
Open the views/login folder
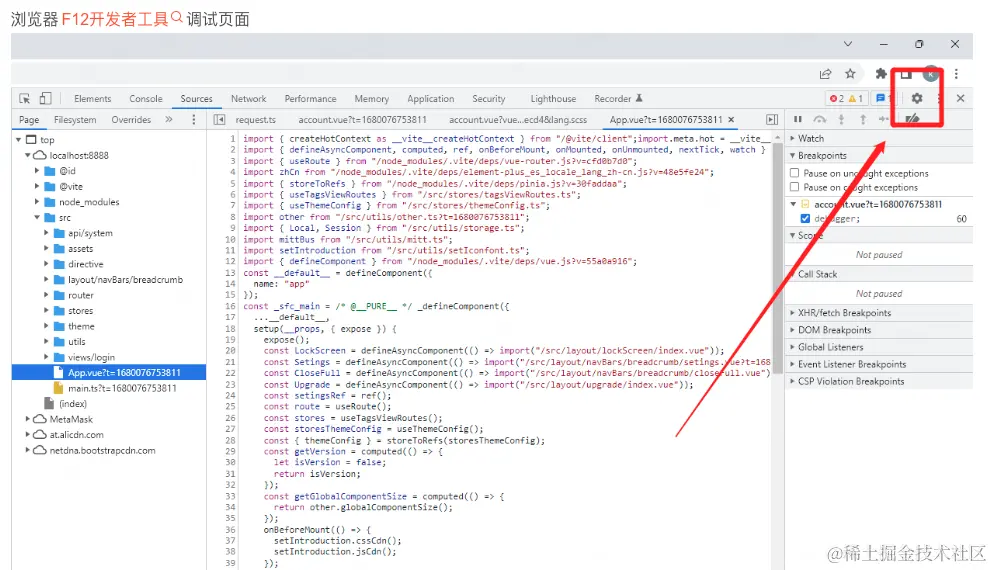click(x=91, y=357)
